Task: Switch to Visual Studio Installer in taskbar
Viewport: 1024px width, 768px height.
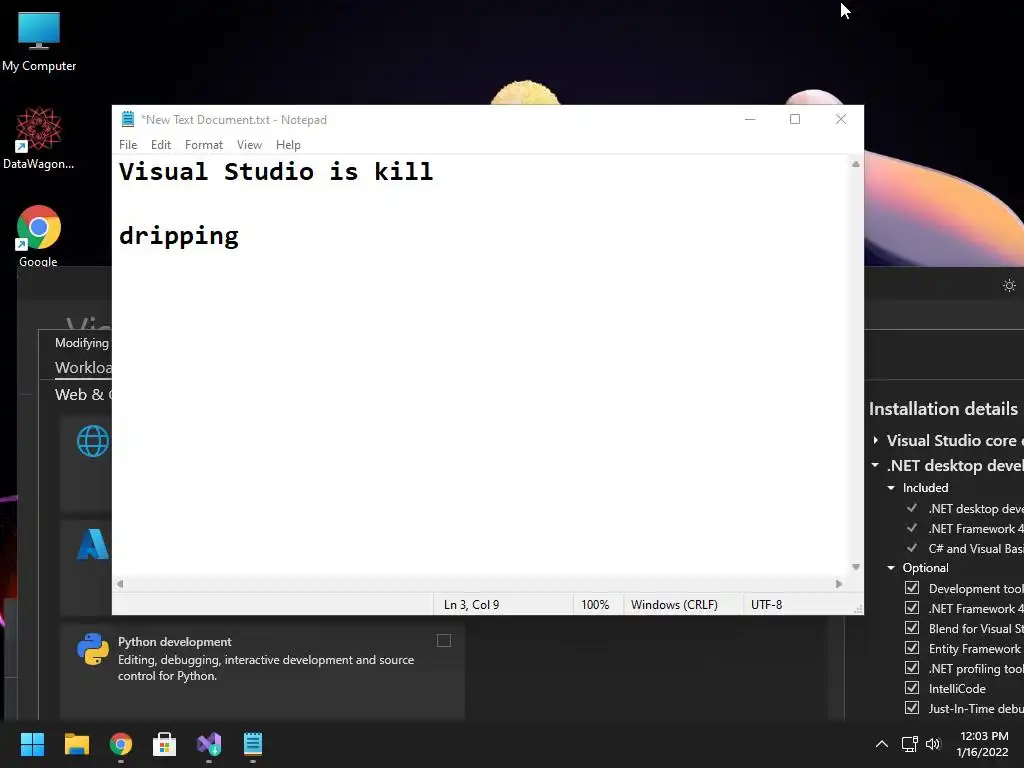Action: tap(209, 744)
